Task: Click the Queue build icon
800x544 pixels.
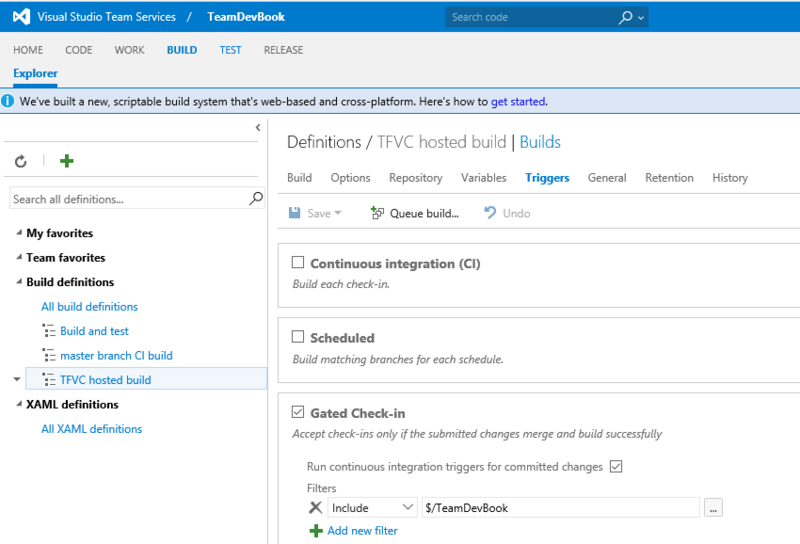Action: [377, 213]
